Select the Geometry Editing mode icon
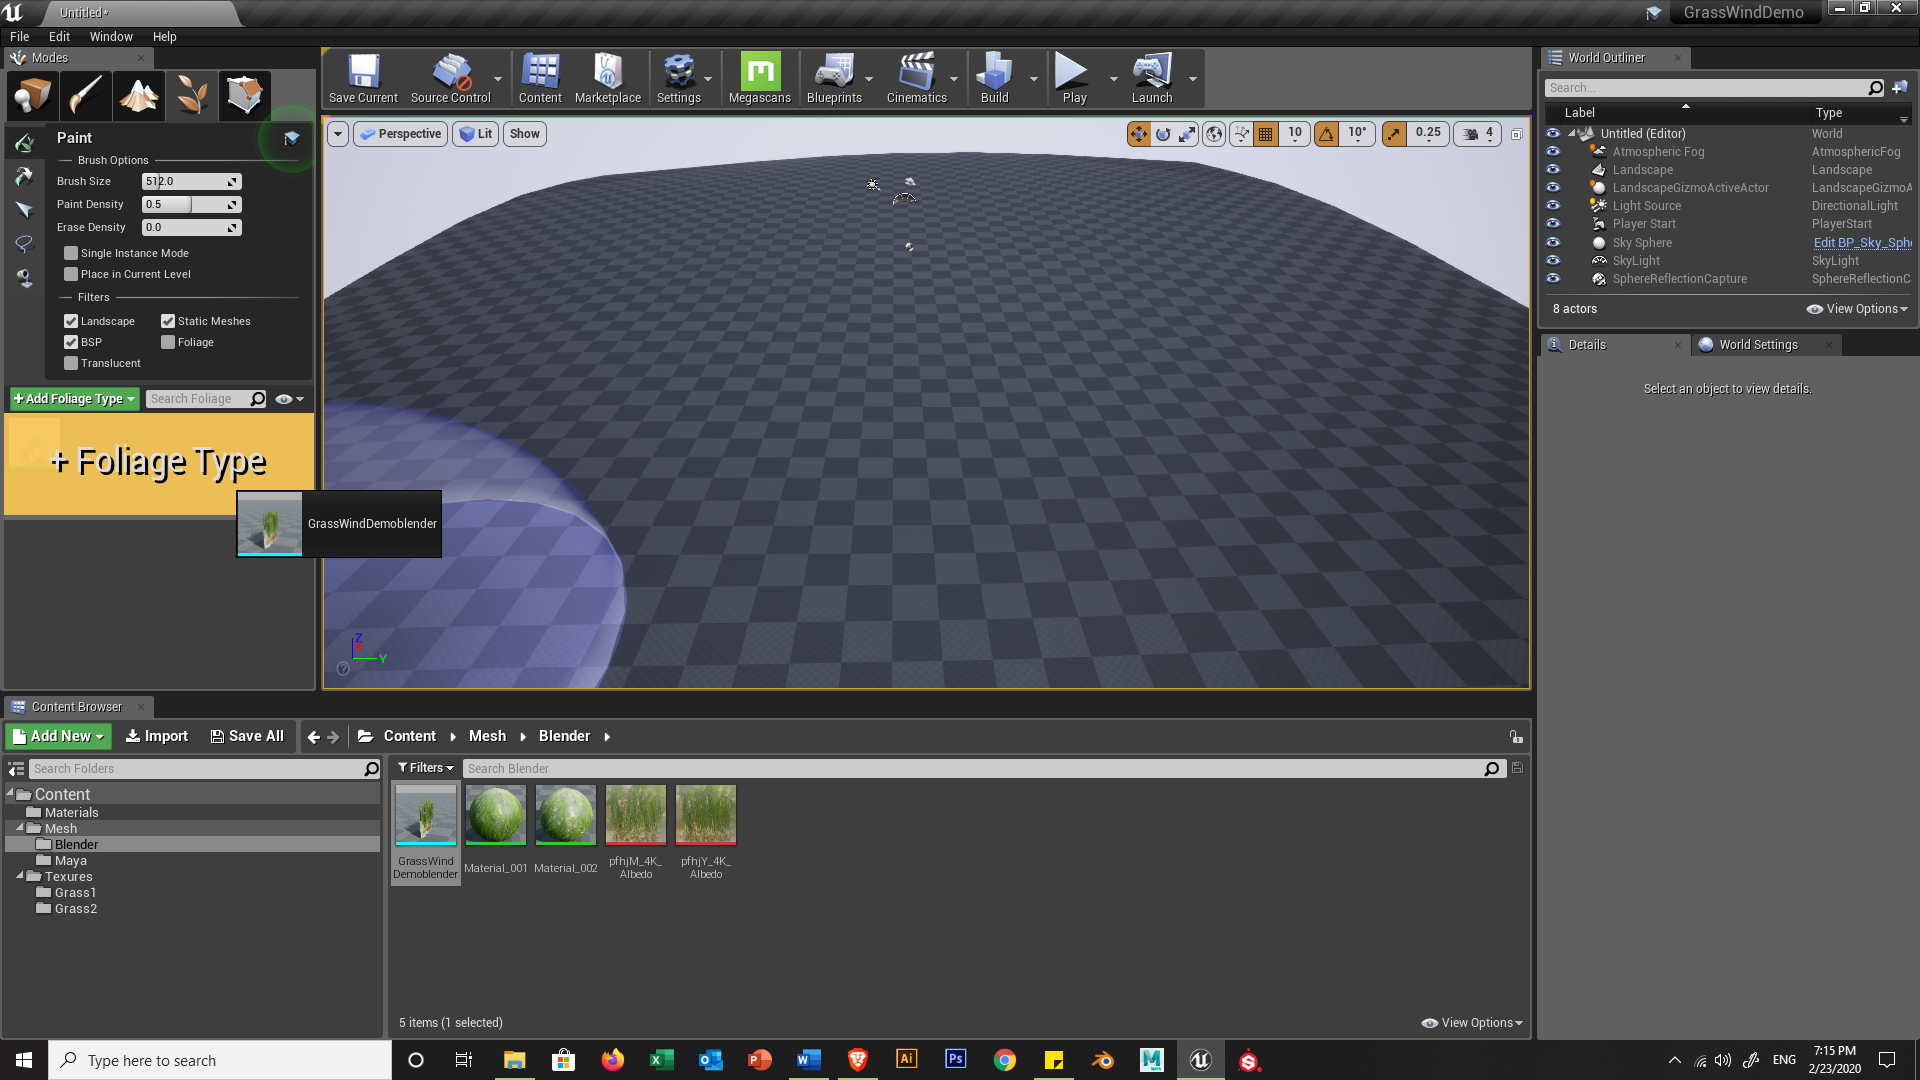This screenshot has height=1080, width=1920. point(245,96)
